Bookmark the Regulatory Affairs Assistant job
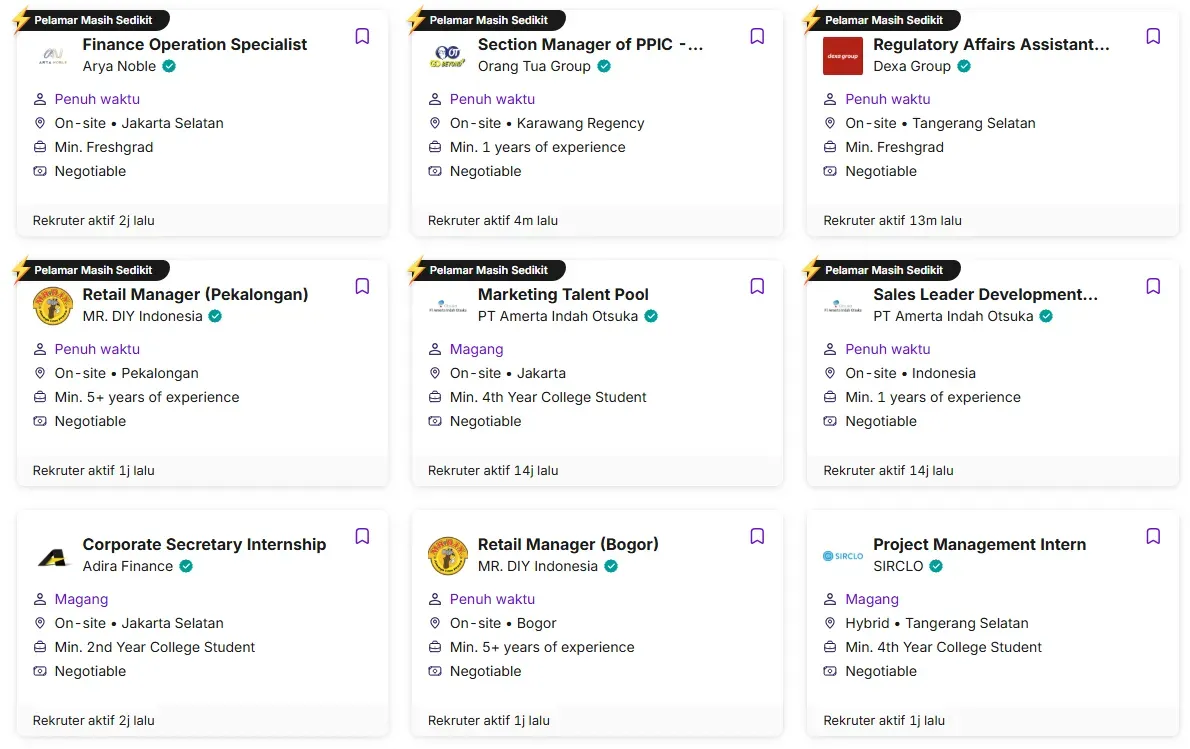This screenshot has width=1190, height=749. coord(1153,37)
